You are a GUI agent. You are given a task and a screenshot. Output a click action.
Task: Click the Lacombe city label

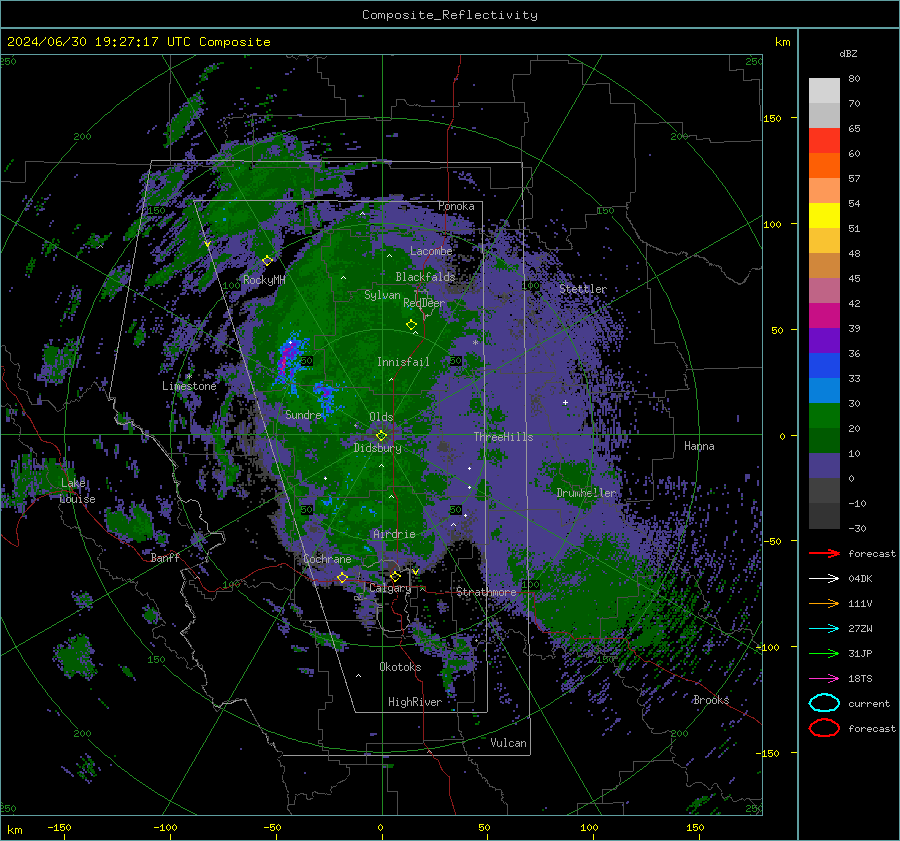coord(431,251)
